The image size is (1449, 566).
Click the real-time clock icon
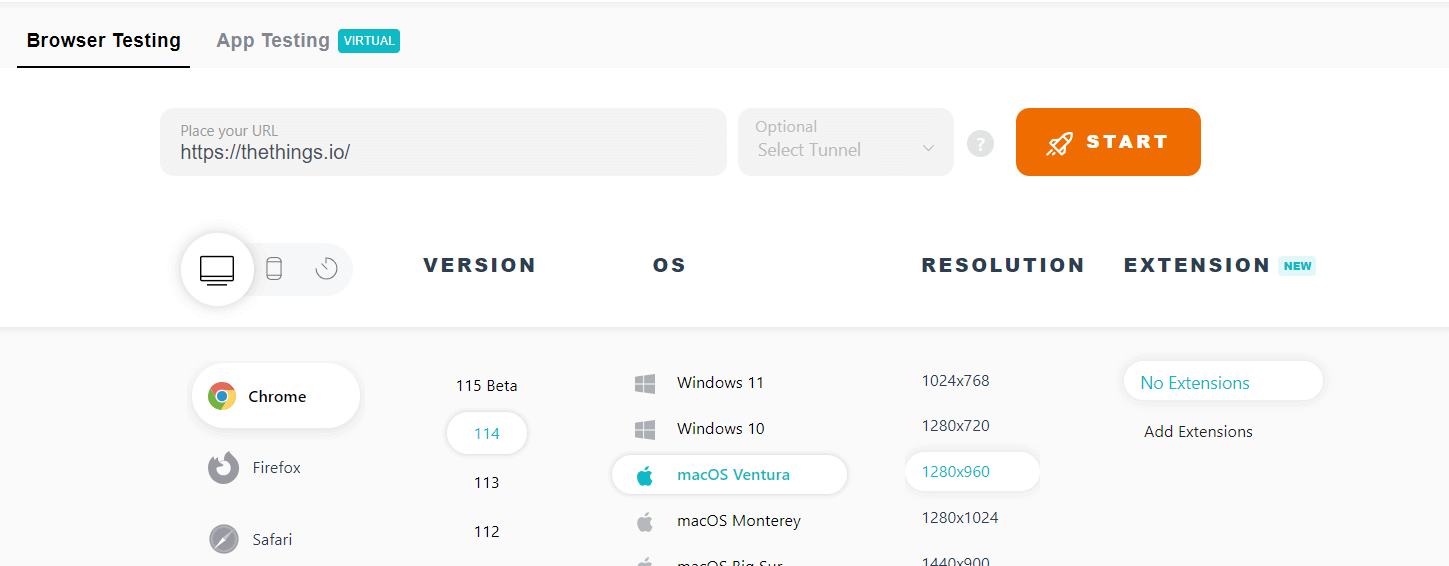coord(326,269)
